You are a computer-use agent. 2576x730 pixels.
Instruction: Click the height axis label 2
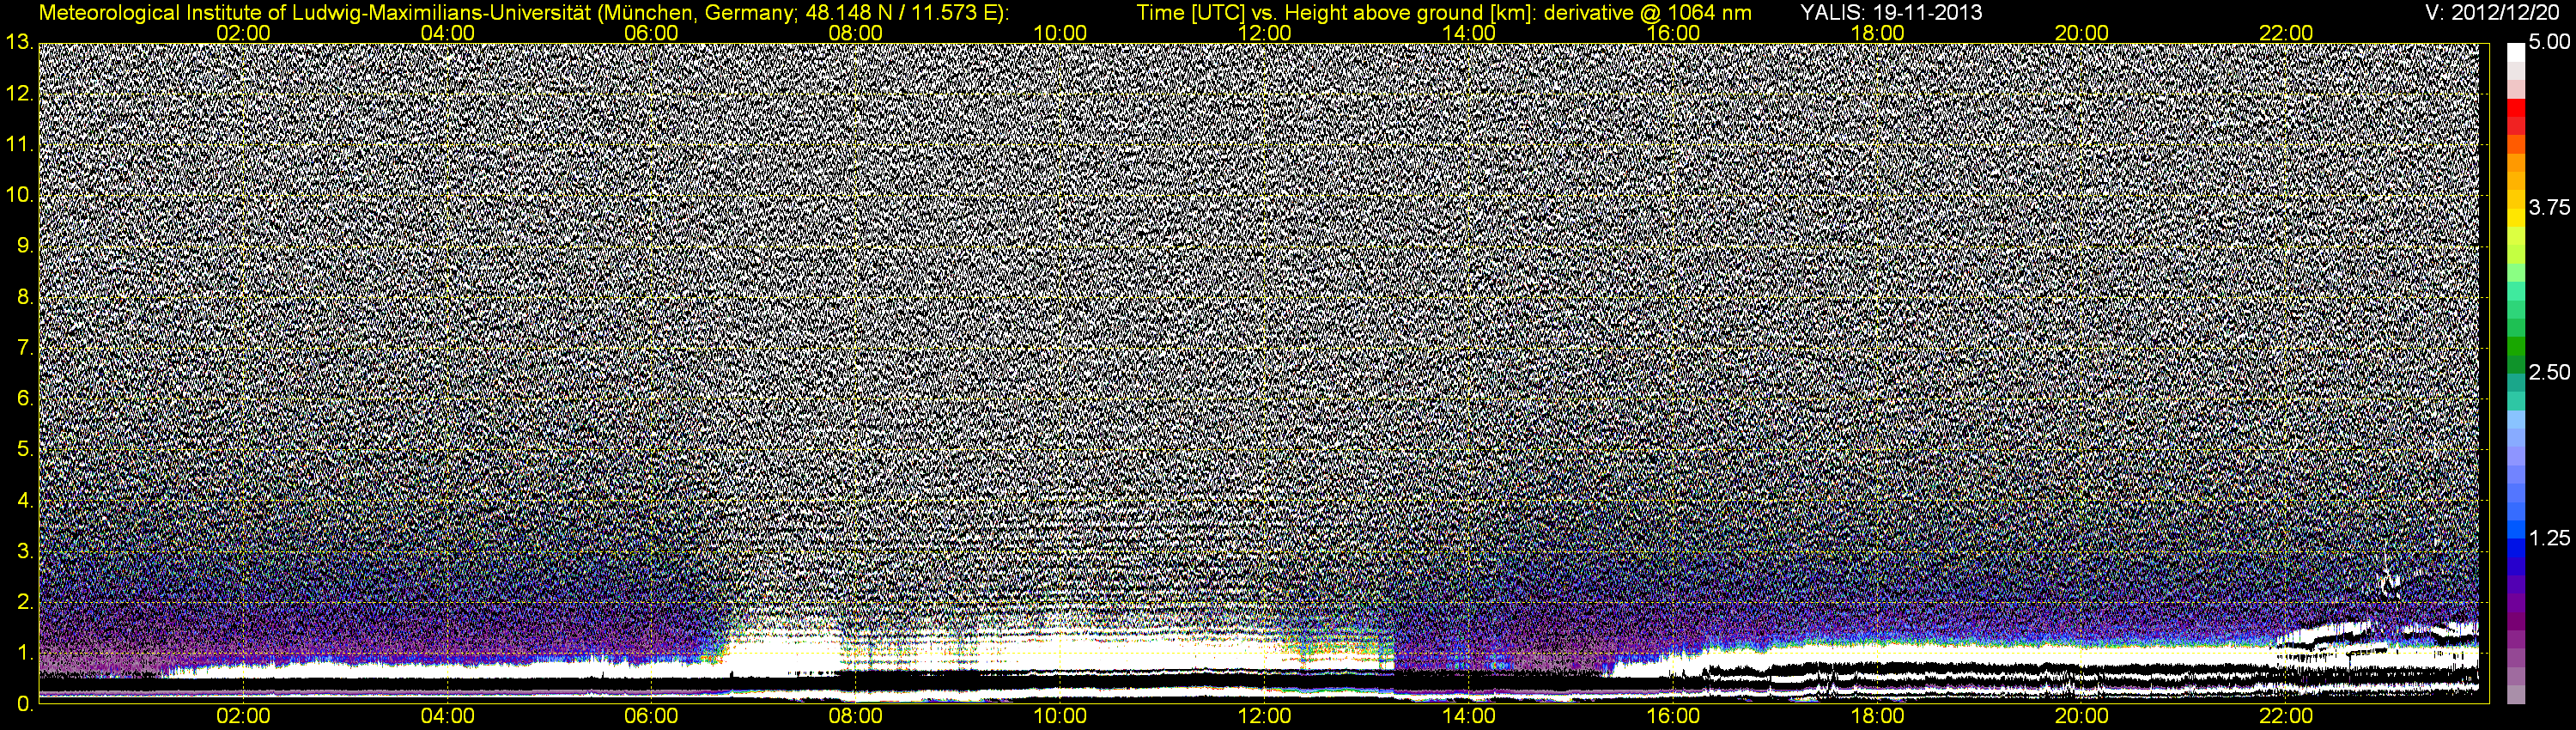coord(25,602)
